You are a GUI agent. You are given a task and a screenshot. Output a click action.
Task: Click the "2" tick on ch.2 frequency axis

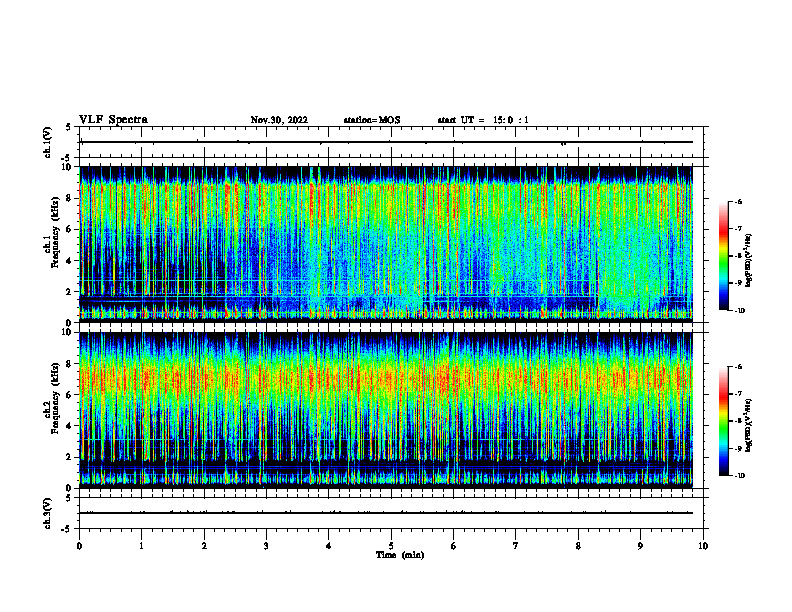coord(68,457)
